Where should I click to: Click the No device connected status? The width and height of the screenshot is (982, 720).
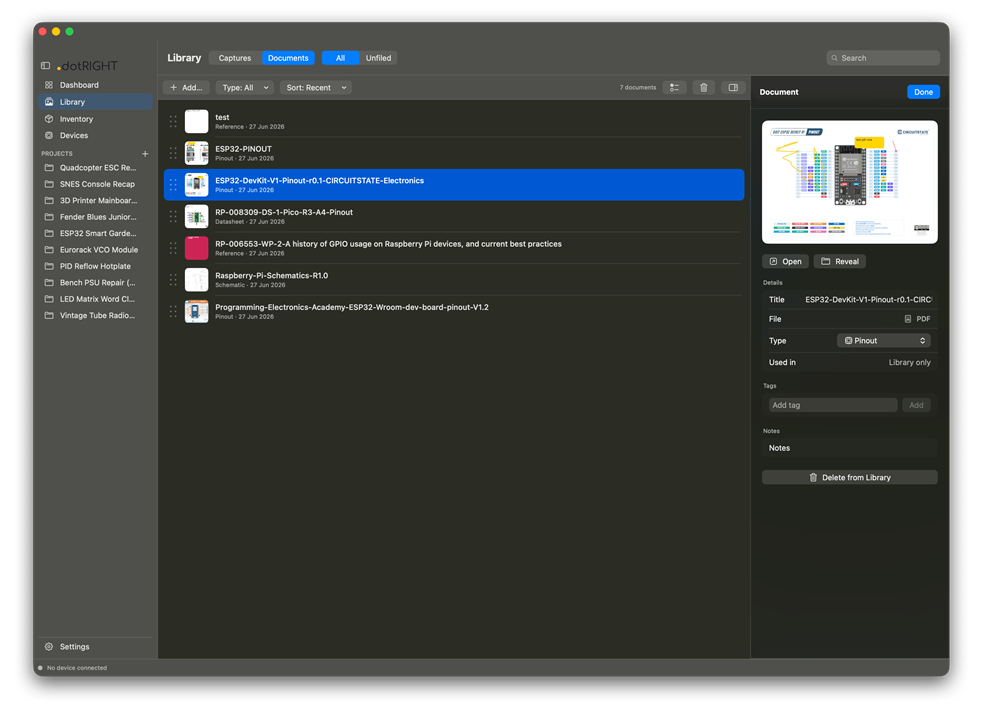(73, 668)
